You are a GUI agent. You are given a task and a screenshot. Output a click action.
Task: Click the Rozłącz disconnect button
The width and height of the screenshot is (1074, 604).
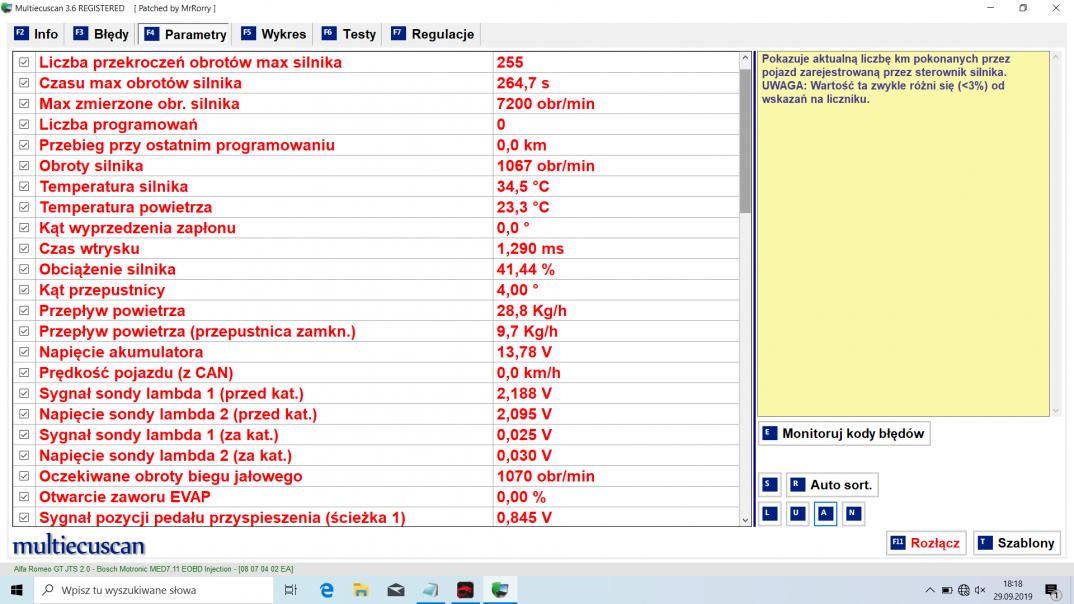pos(925,543)
